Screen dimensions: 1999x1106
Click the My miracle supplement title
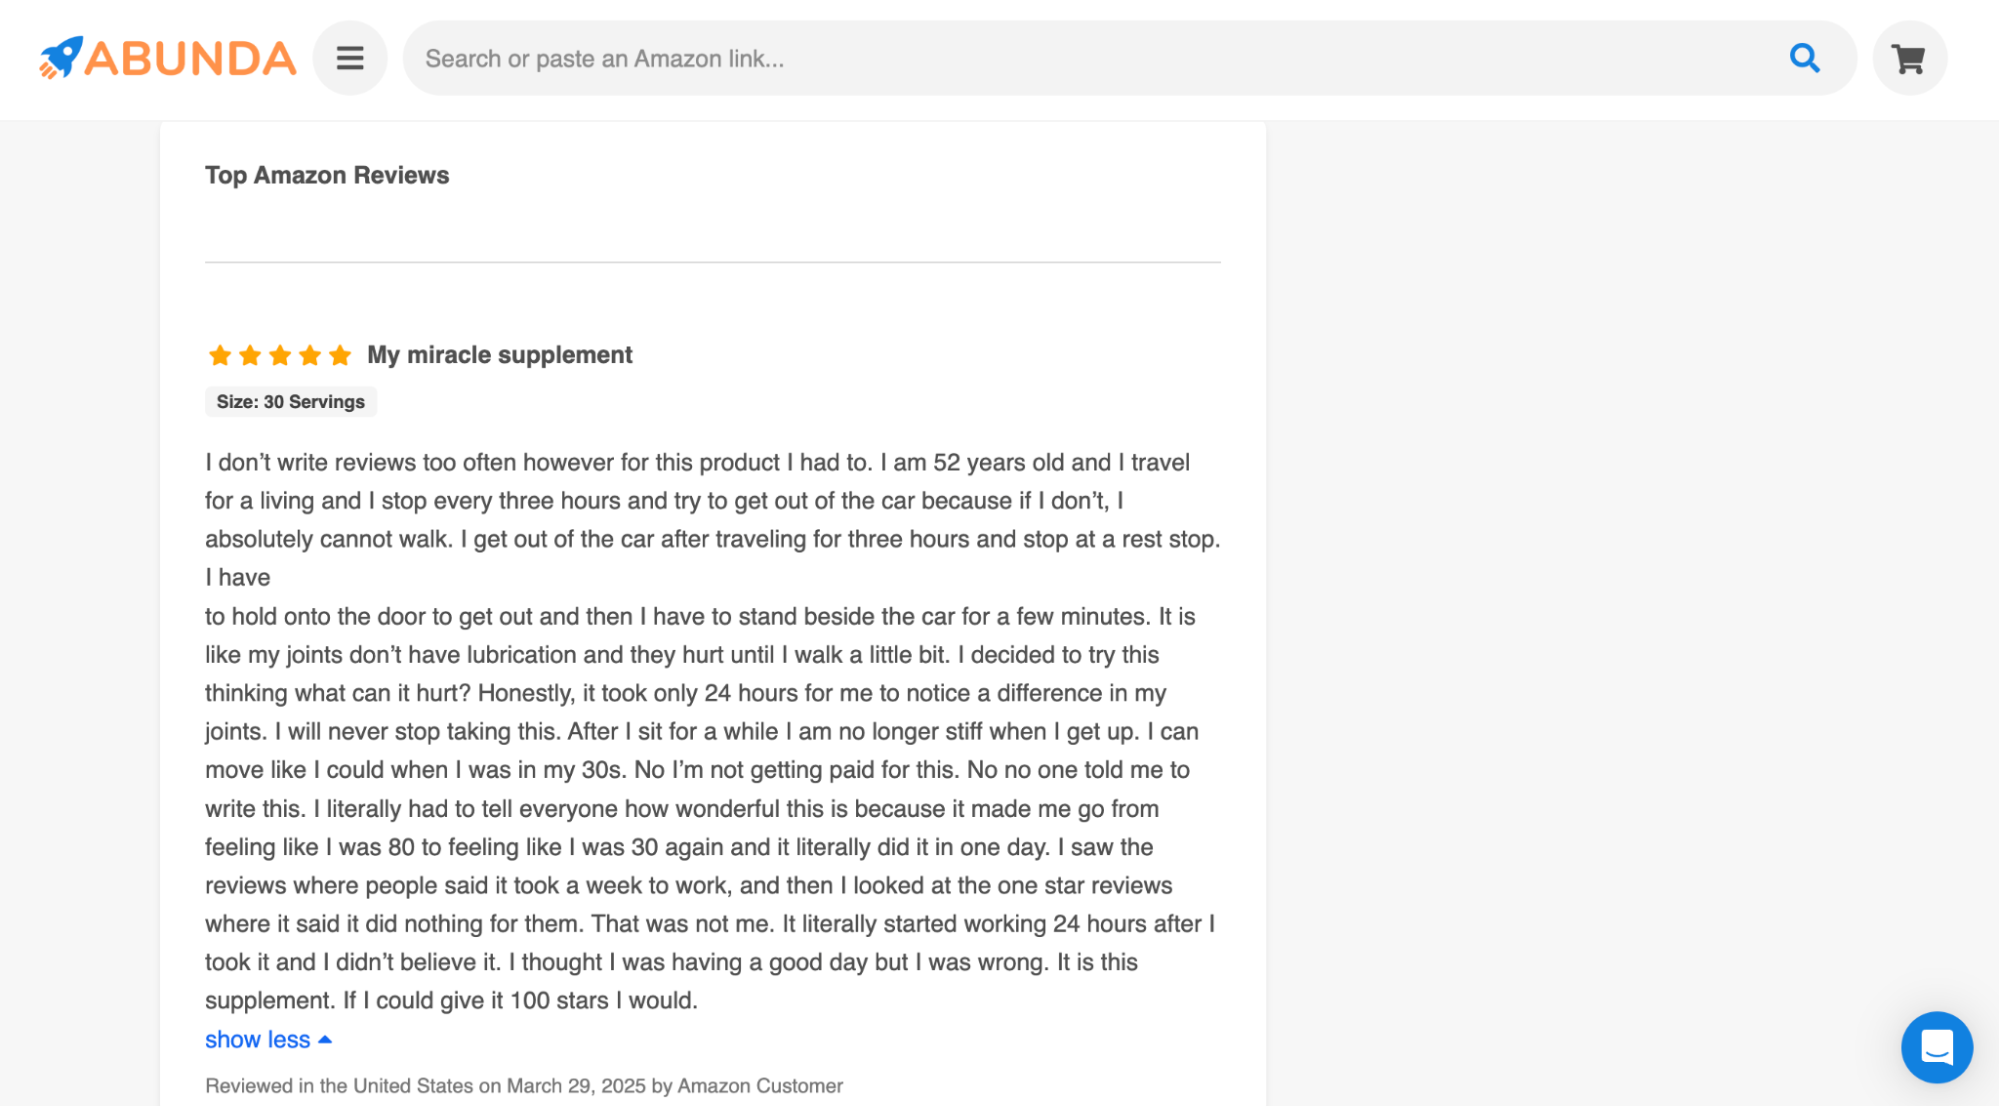click(x=499, y=355)
